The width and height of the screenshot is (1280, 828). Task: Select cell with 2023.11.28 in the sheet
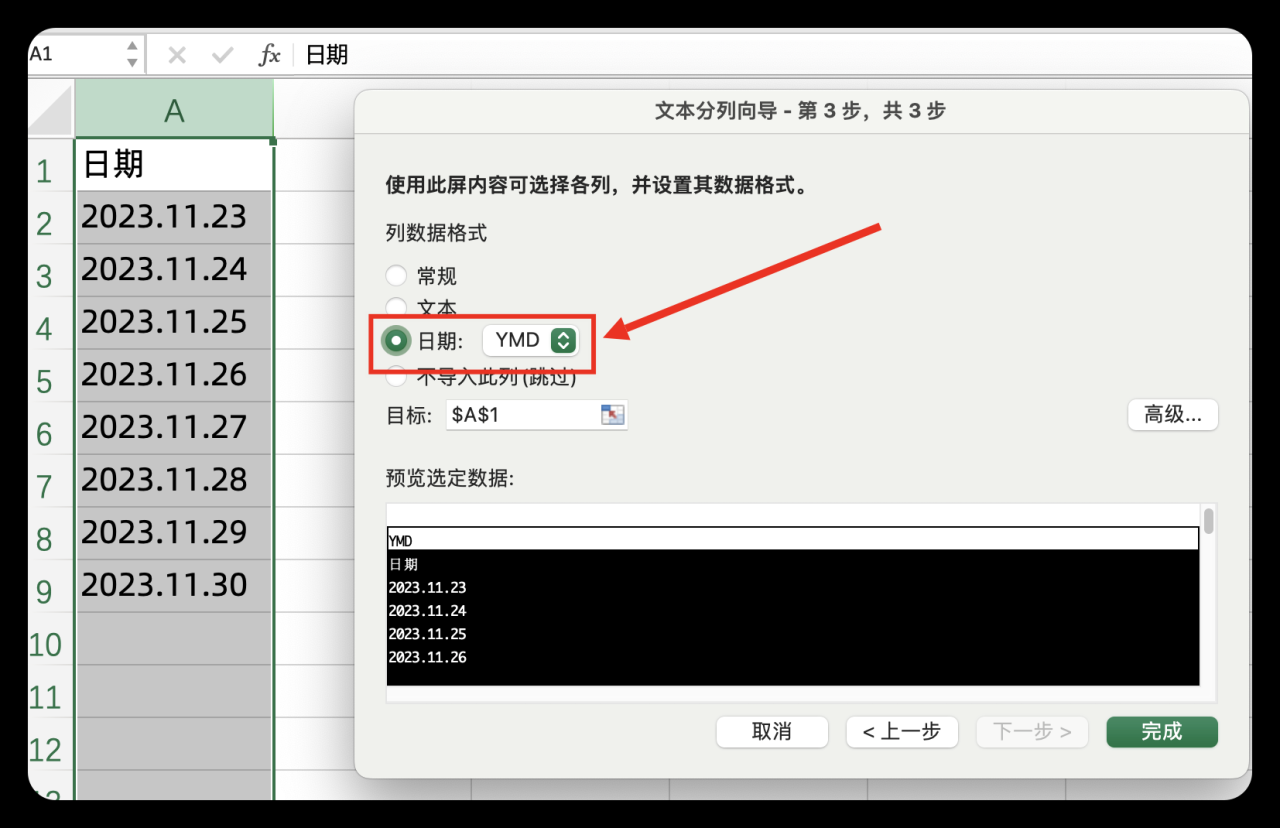(x=174, y=480)
